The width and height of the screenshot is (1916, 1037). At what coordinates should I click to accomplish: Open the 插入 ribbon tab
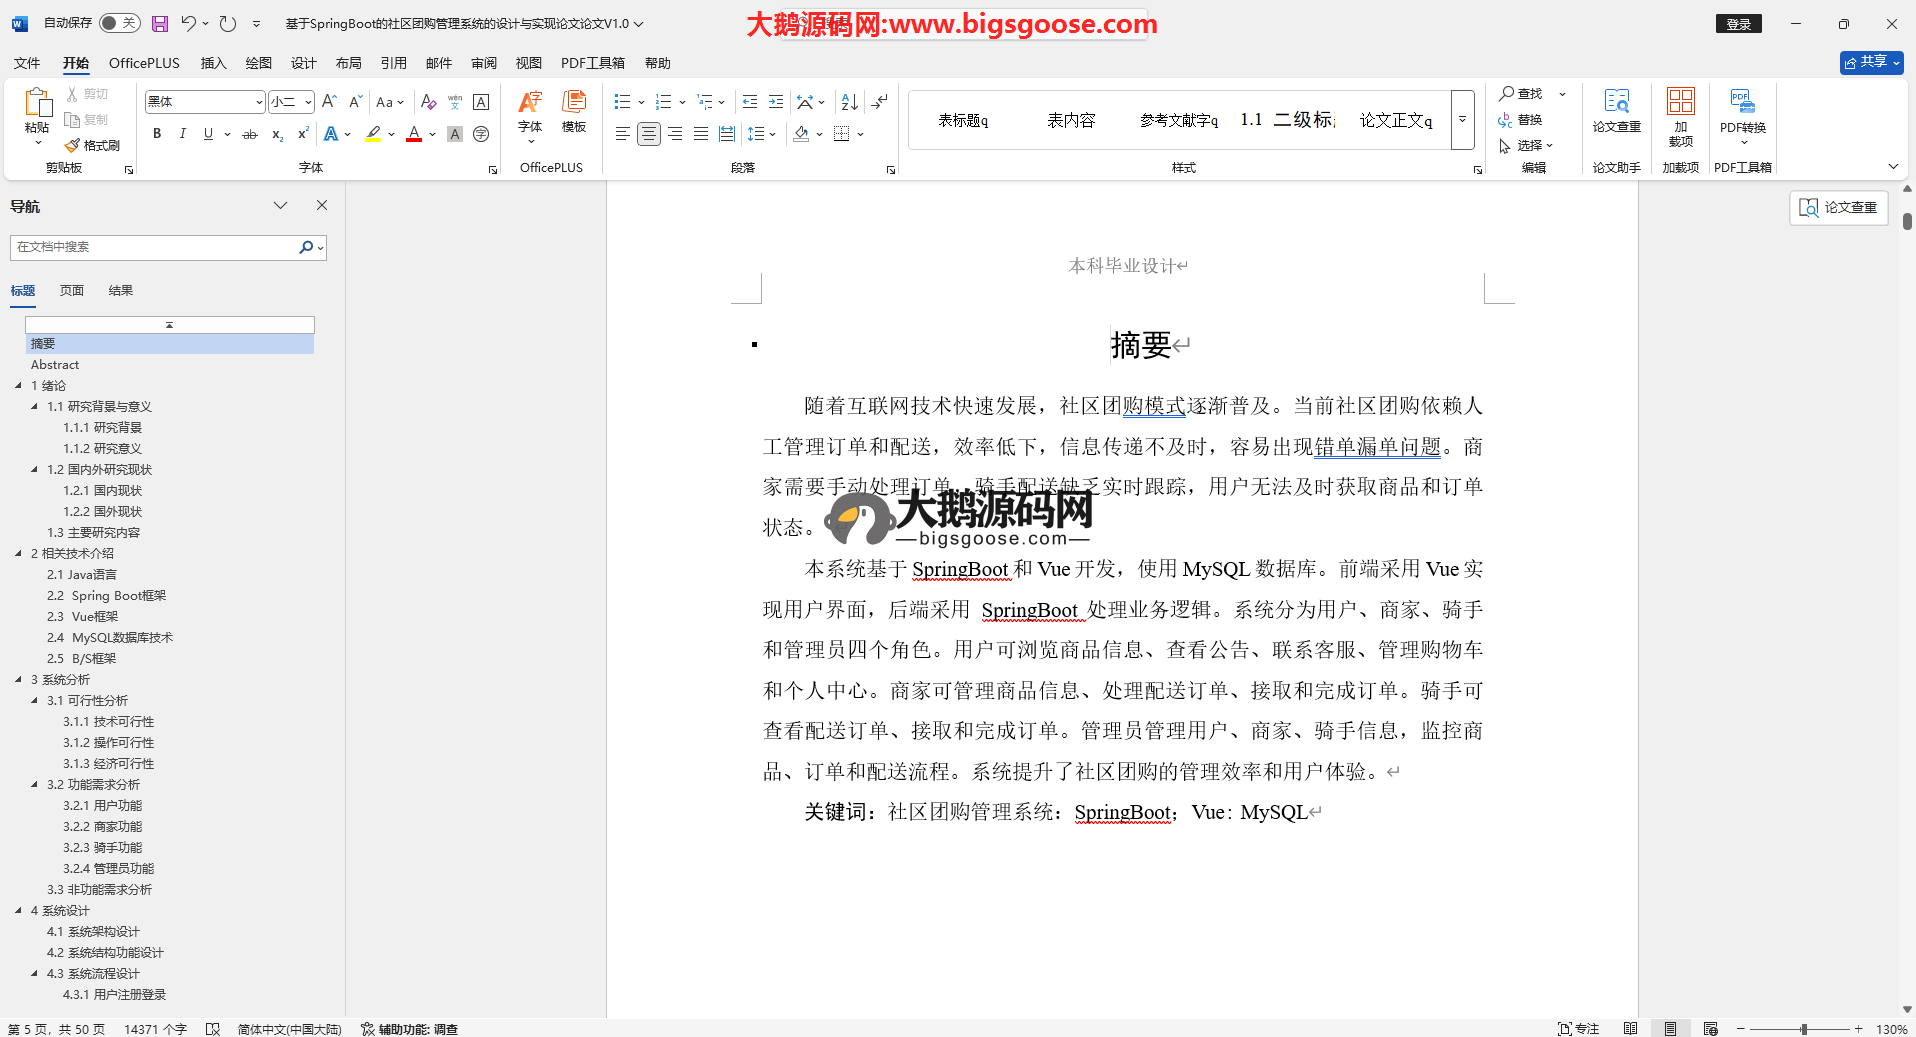tap(213, 63)
